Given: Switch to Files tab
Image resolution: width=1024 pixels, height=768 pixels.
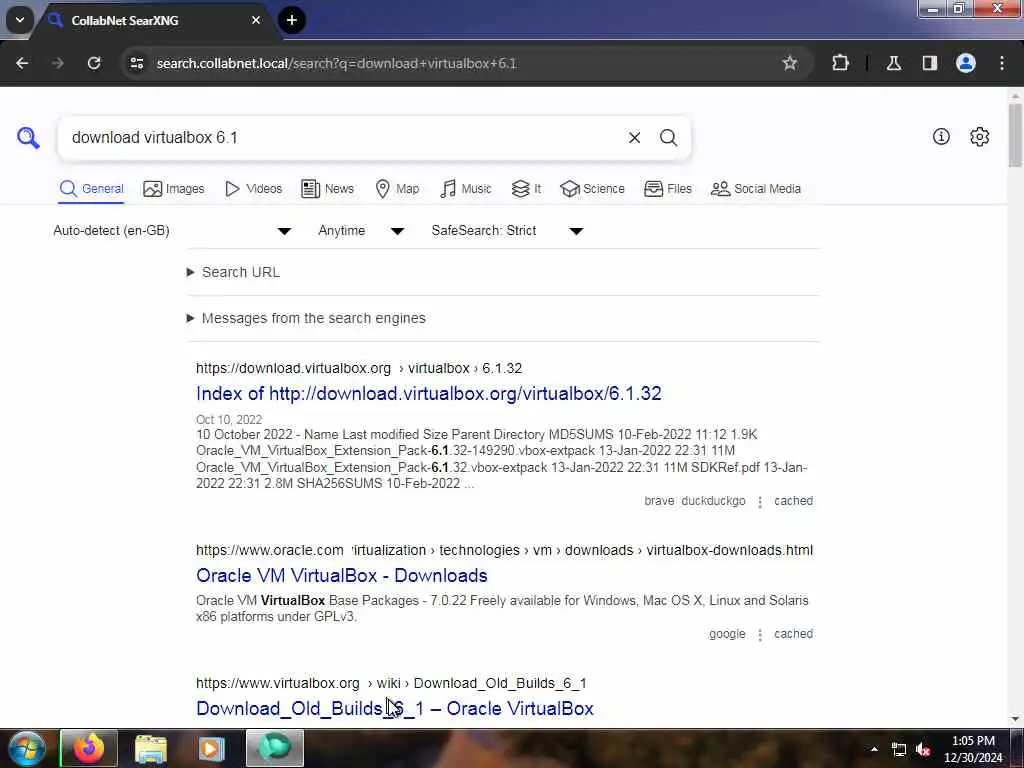Looking at the screenshot, I should pos(667,189).
